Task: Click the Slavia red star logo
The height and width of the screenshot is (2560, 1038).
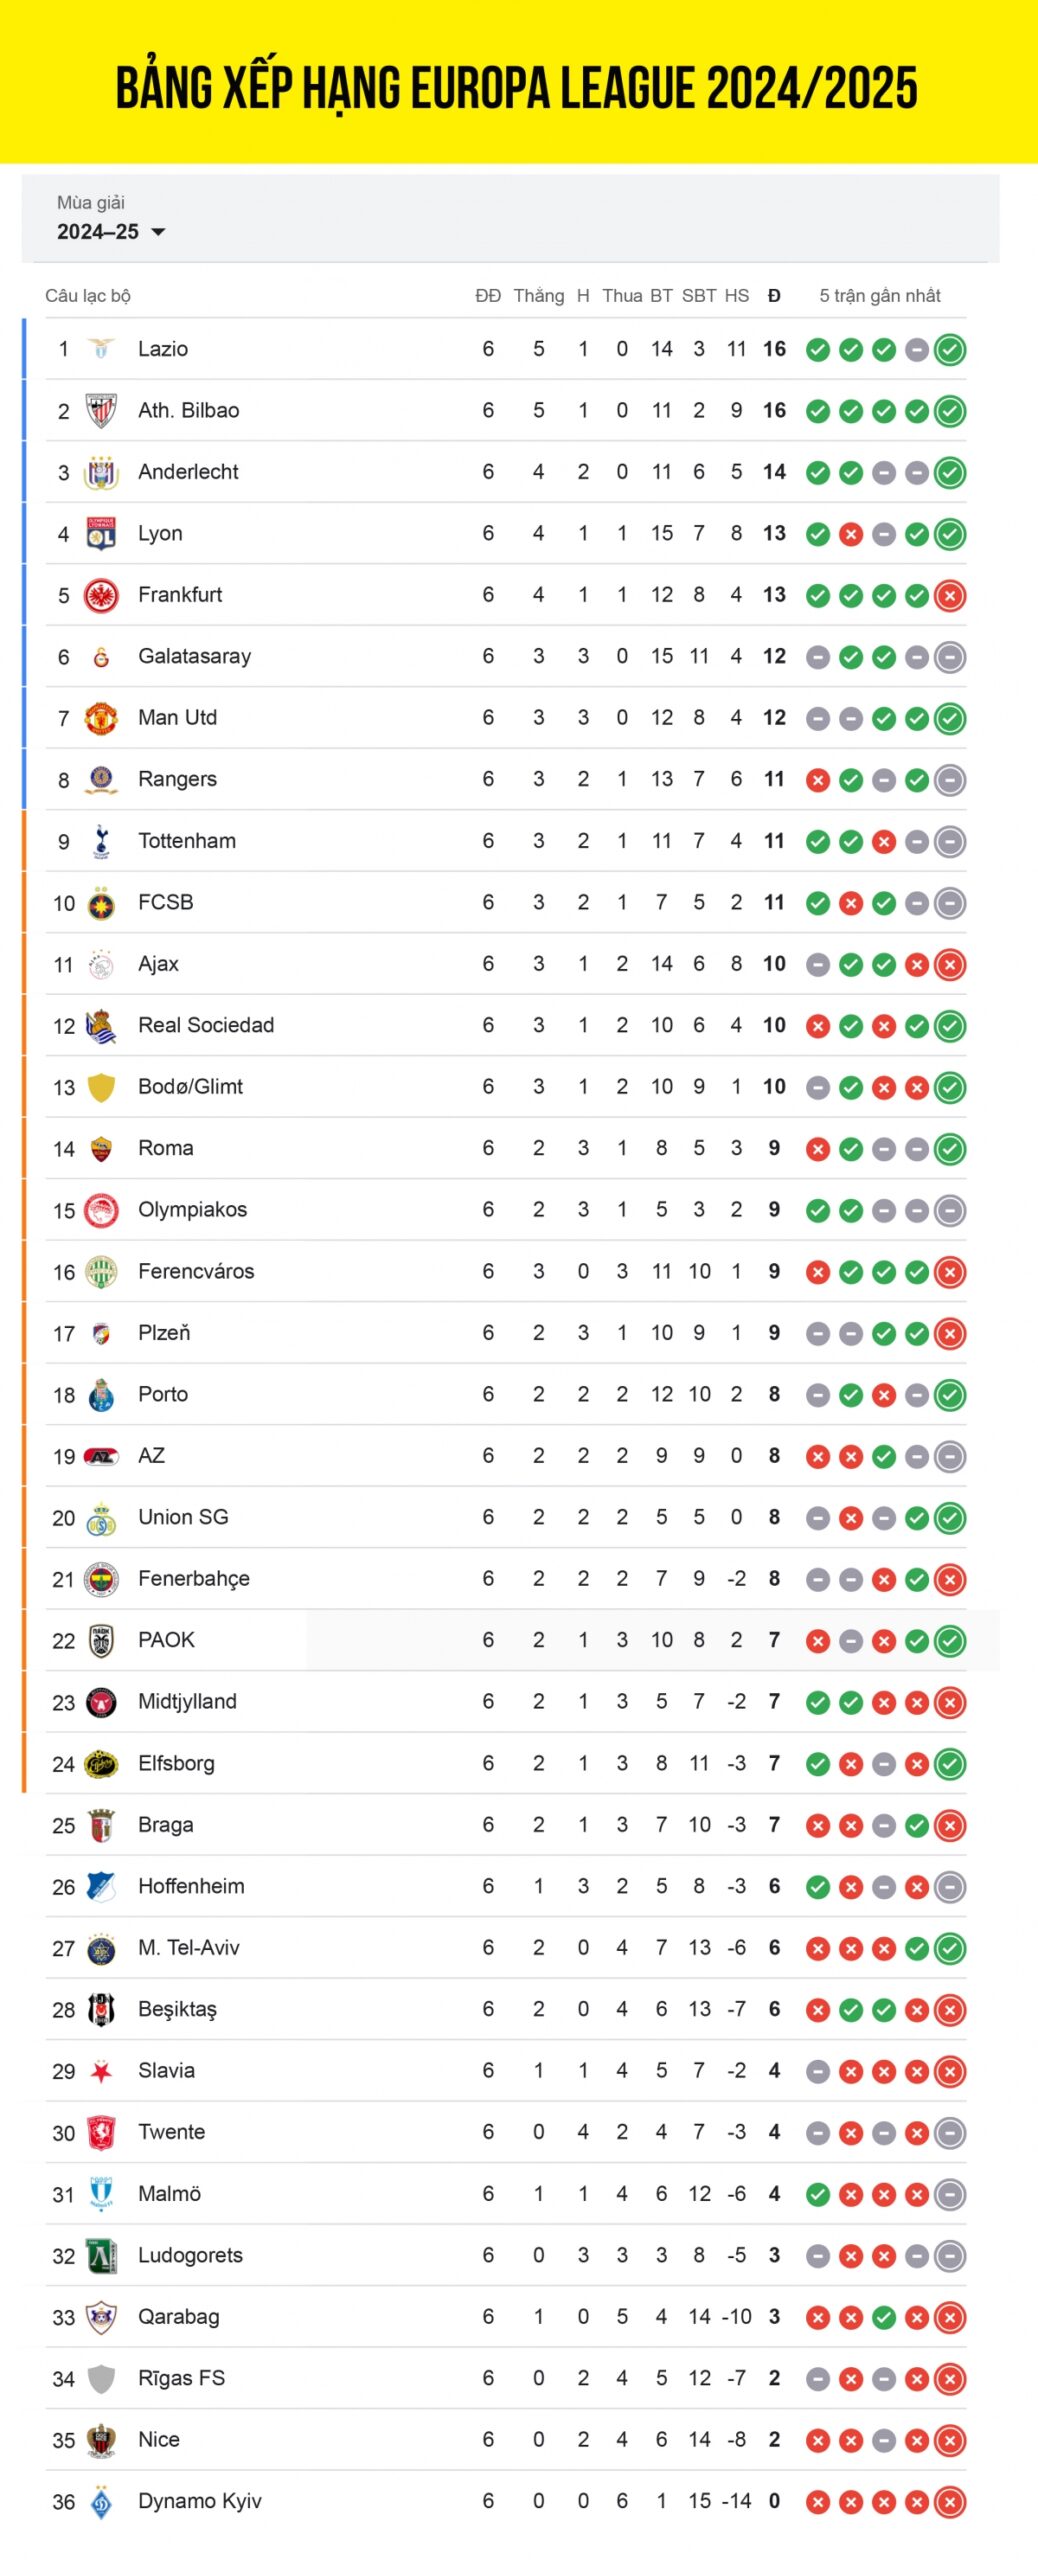Action: coord(101,2071)
